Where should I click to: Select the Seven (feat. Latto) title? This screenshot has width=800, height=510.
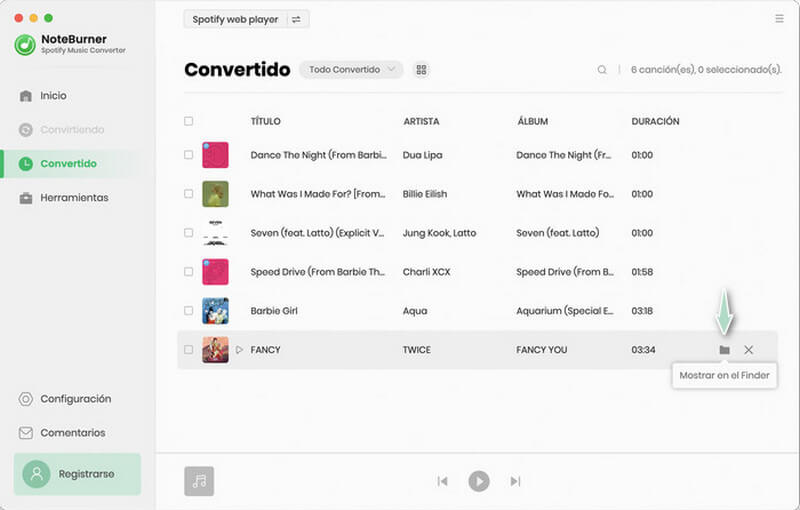pos(317,233)
